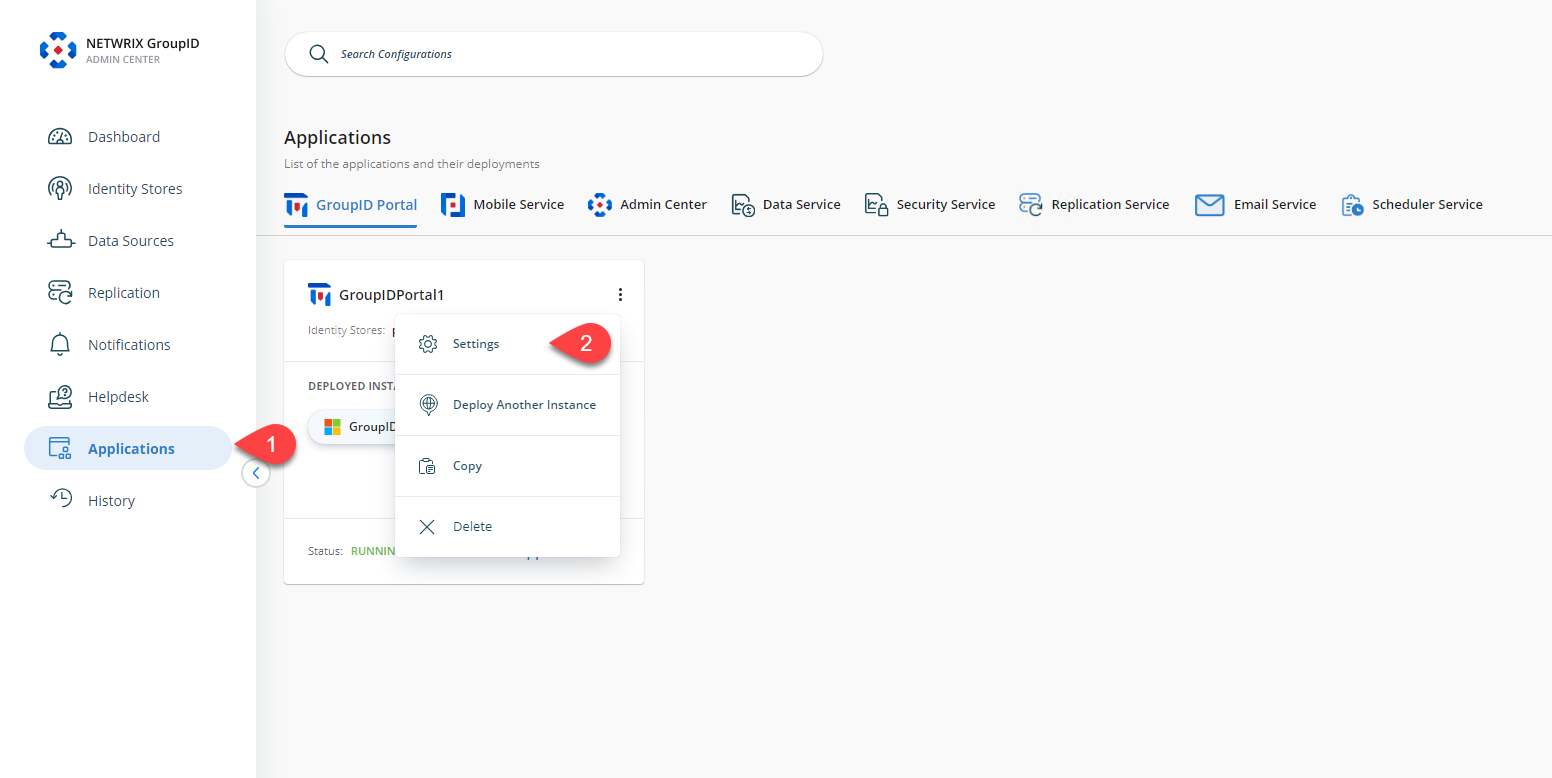Open the Identity Stores section
This screenshot has height=778, width=1552.
(137, 188)
